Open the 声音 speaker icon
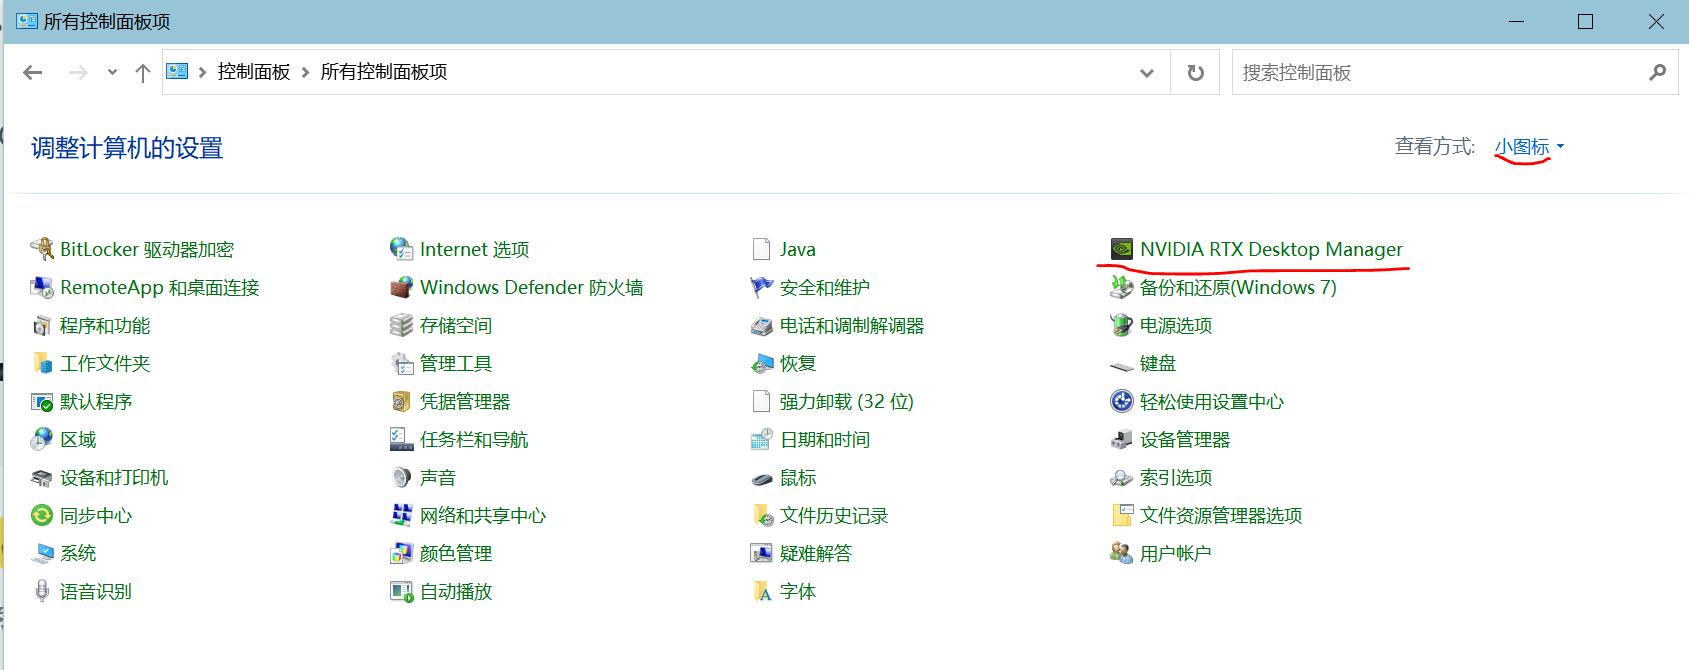The width and height of the screenshot is (1689, 670). [x=402, y=477]
